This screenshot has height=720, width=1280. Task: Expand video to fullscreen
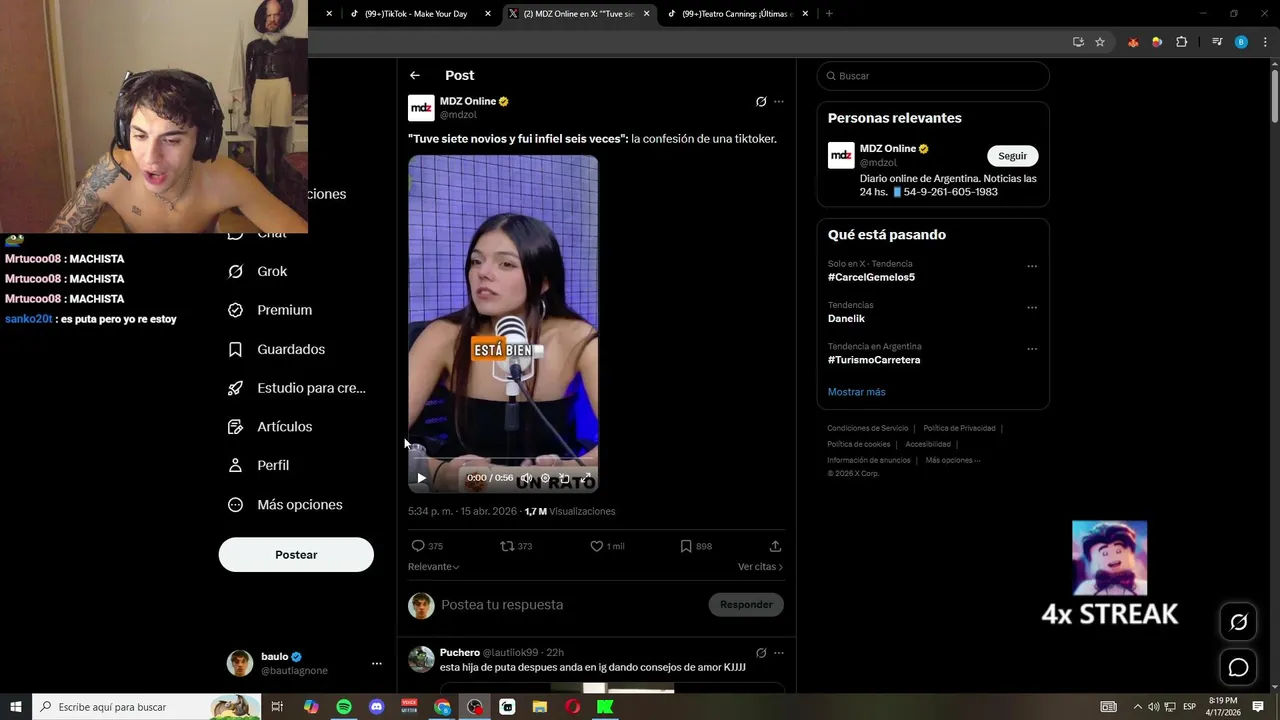coord(585,478)
